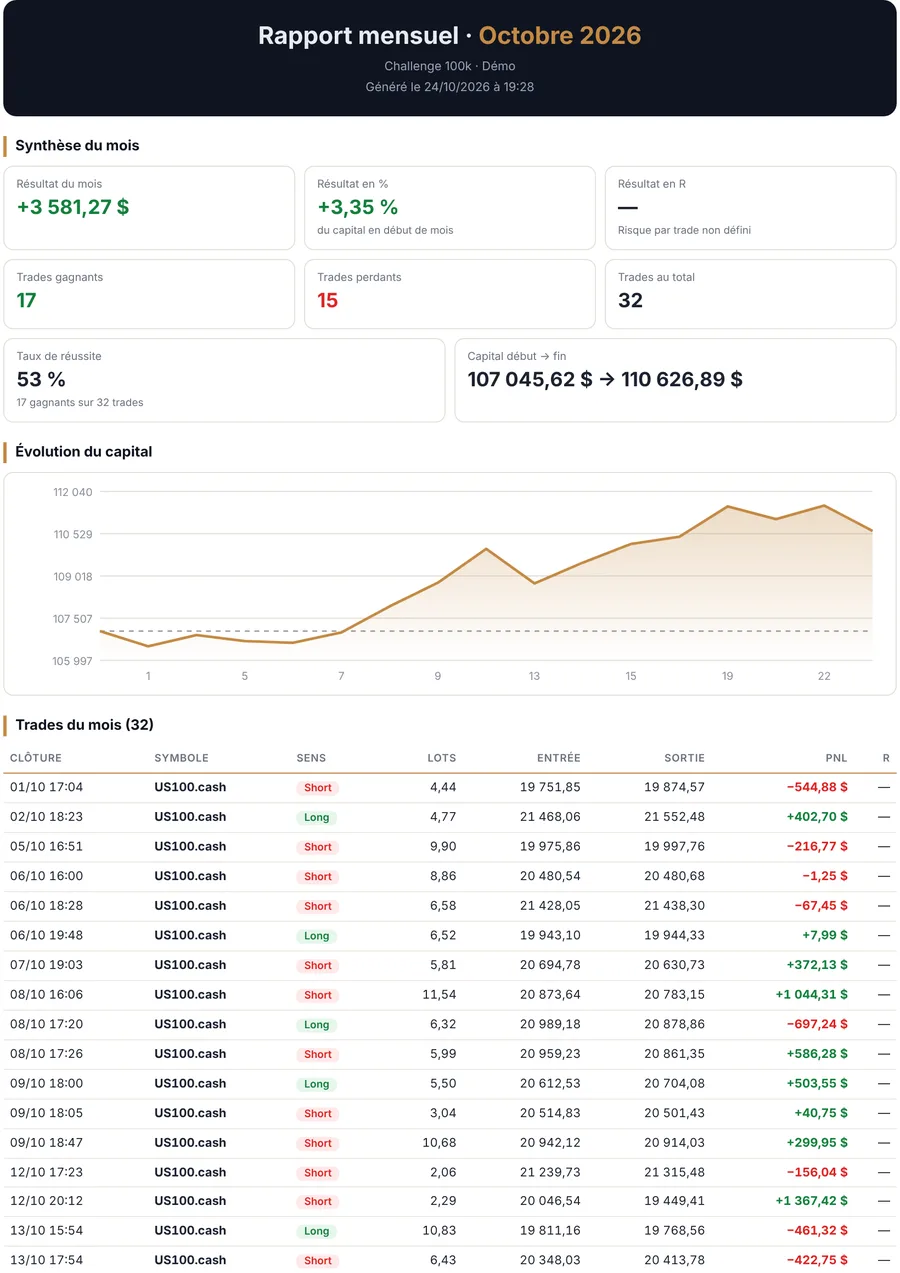Click the Résultat du mois card
Image resolution: width=900 pixels, height=1273 pixels.
(x=149, y=208)
